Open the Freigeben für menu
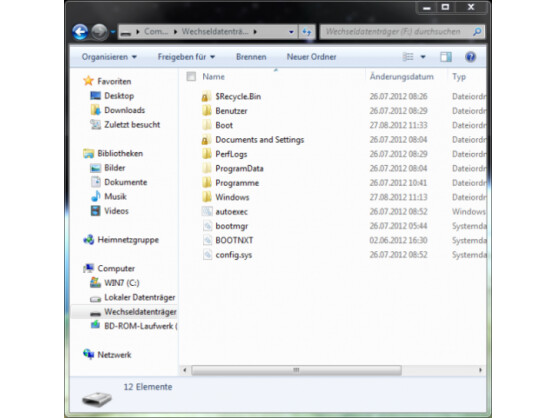The image size is (557, 418). click(186, 57)
